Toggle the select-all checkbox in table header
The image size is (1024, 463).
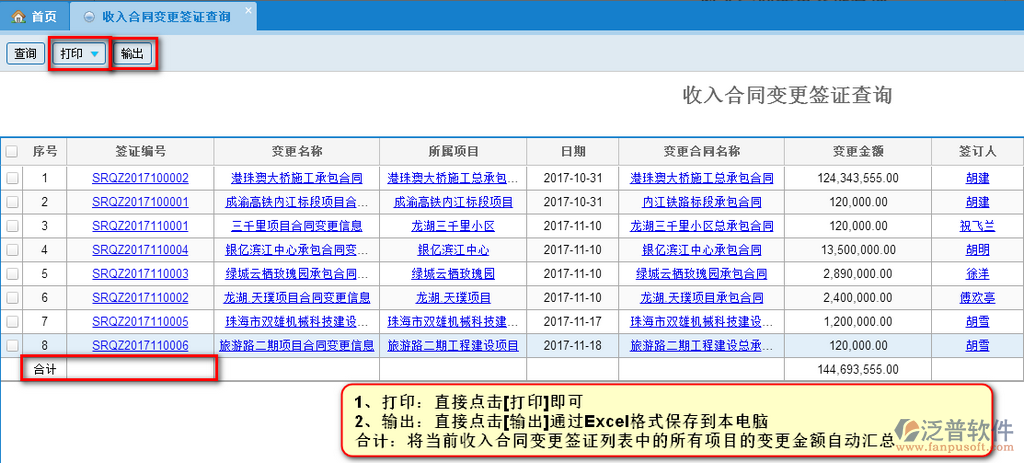pos(12,152)
